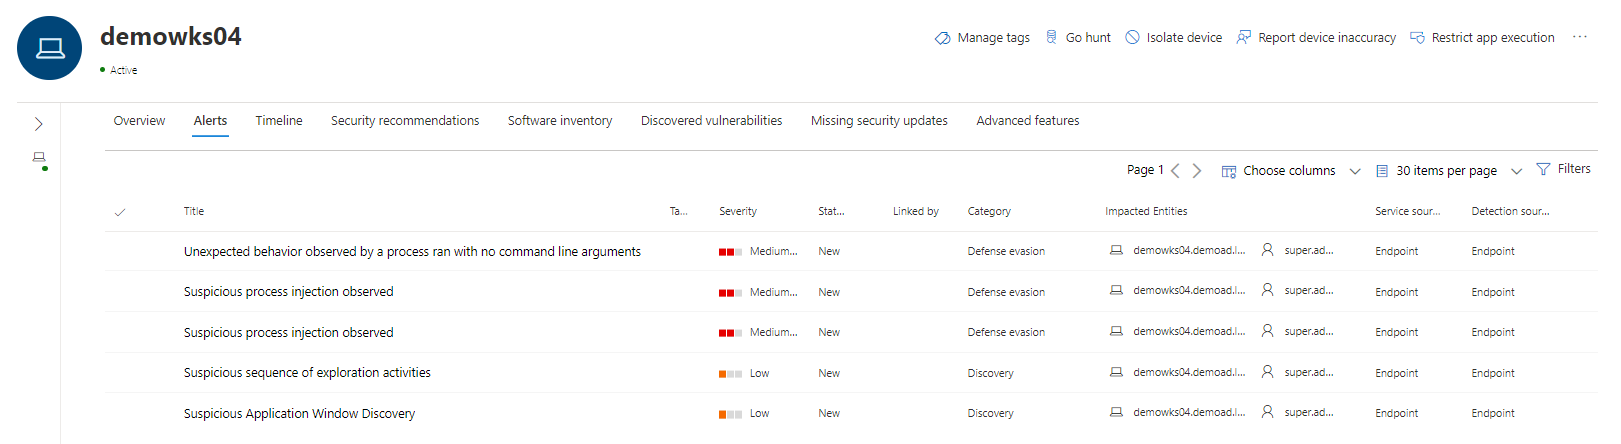Open the Suspicious sequence of exploration activities alert
The image size is (1621, 444).
[x=307, y=373]
